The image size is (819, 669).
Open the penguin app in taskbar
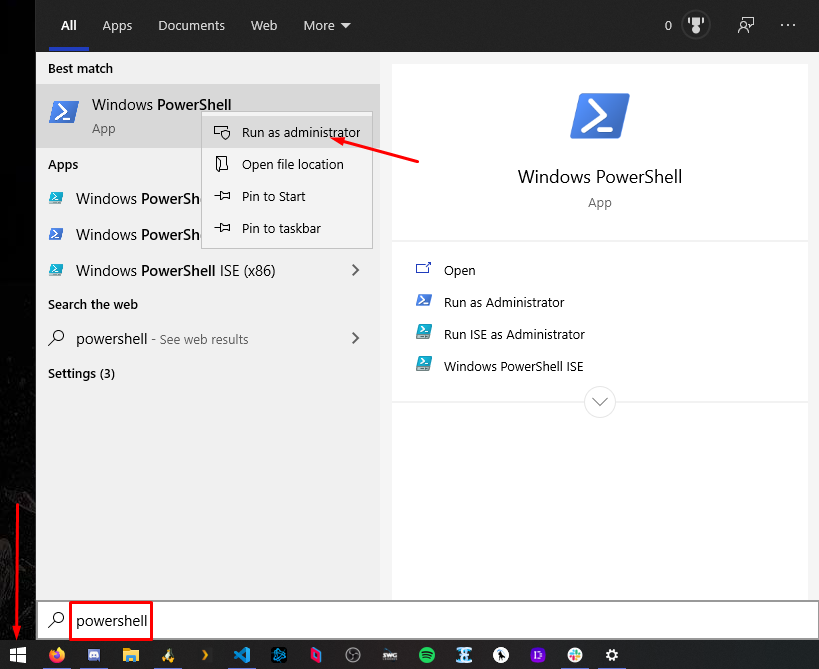[x=168, y=655]
